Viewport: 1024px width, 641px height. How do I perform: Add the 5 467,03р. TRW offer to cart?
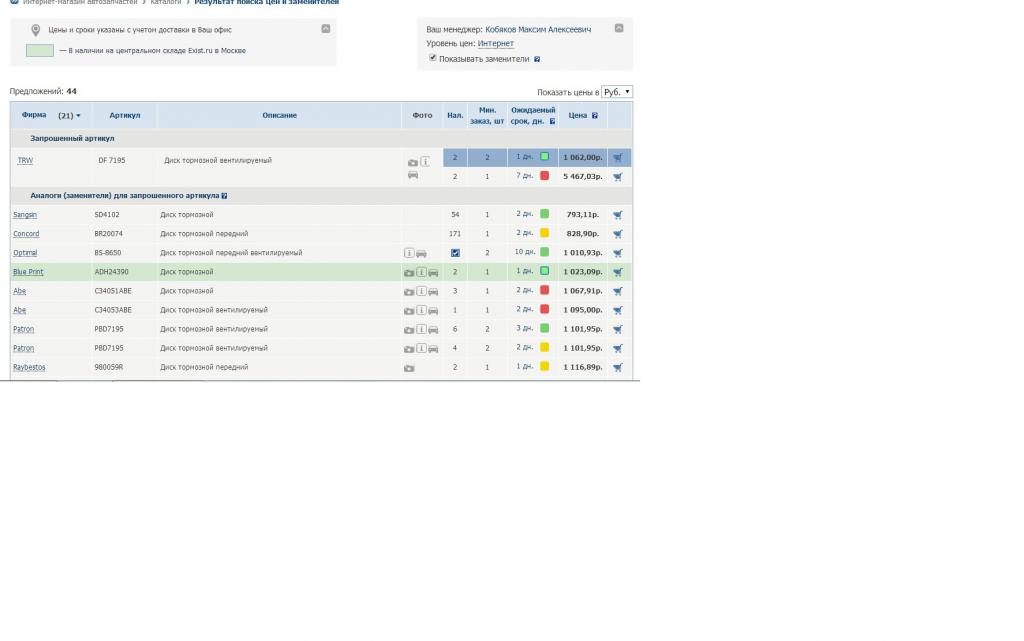618,177
